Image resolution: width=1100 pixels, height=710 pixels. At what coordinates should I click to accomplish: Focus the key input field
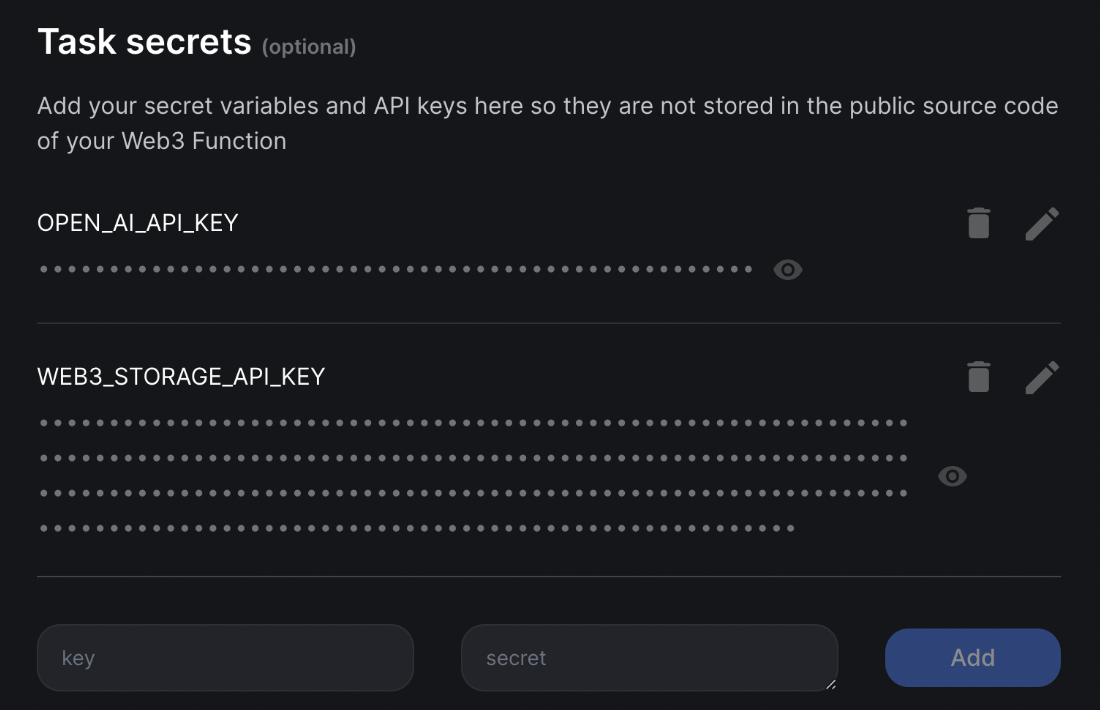[225, 657]
